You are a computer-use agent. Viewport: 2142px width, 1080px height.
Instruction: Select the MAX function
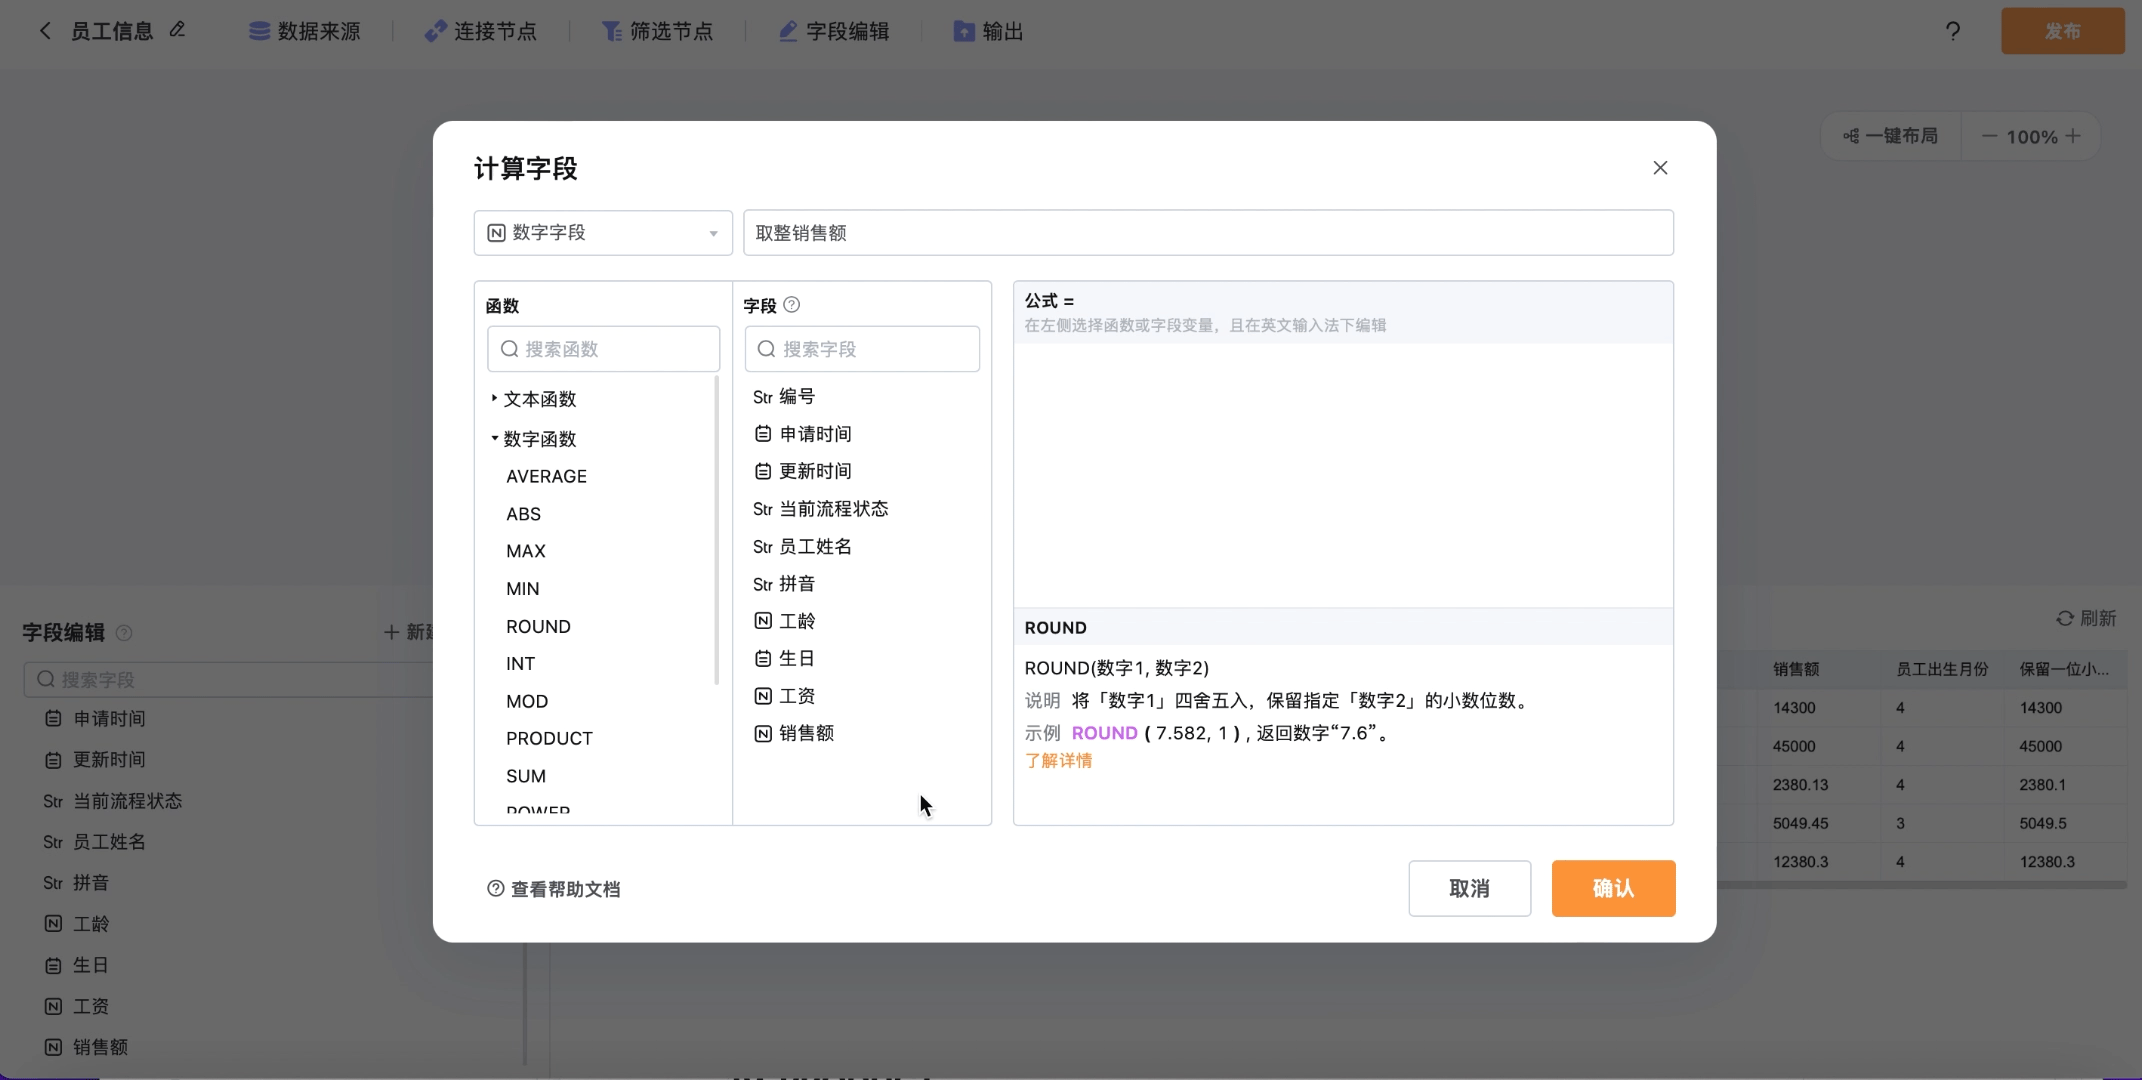[x=526, y=551]
